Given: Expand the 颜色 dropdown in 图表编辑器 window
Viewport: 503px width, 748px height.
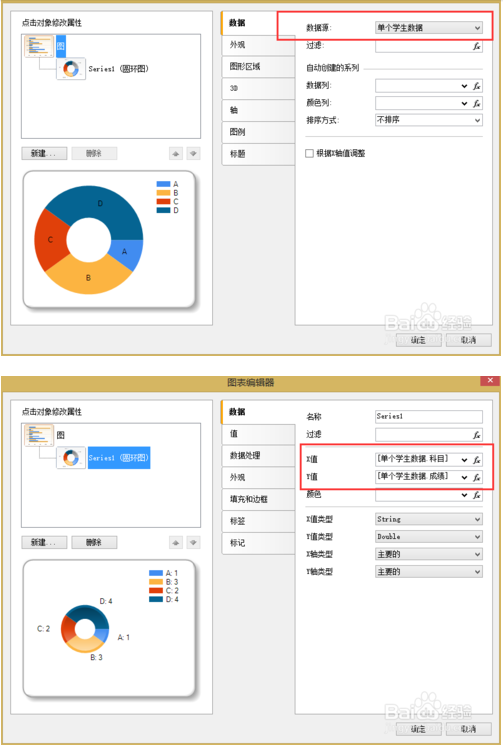Looking at the screenshot, I should click(x=464, y=495).
